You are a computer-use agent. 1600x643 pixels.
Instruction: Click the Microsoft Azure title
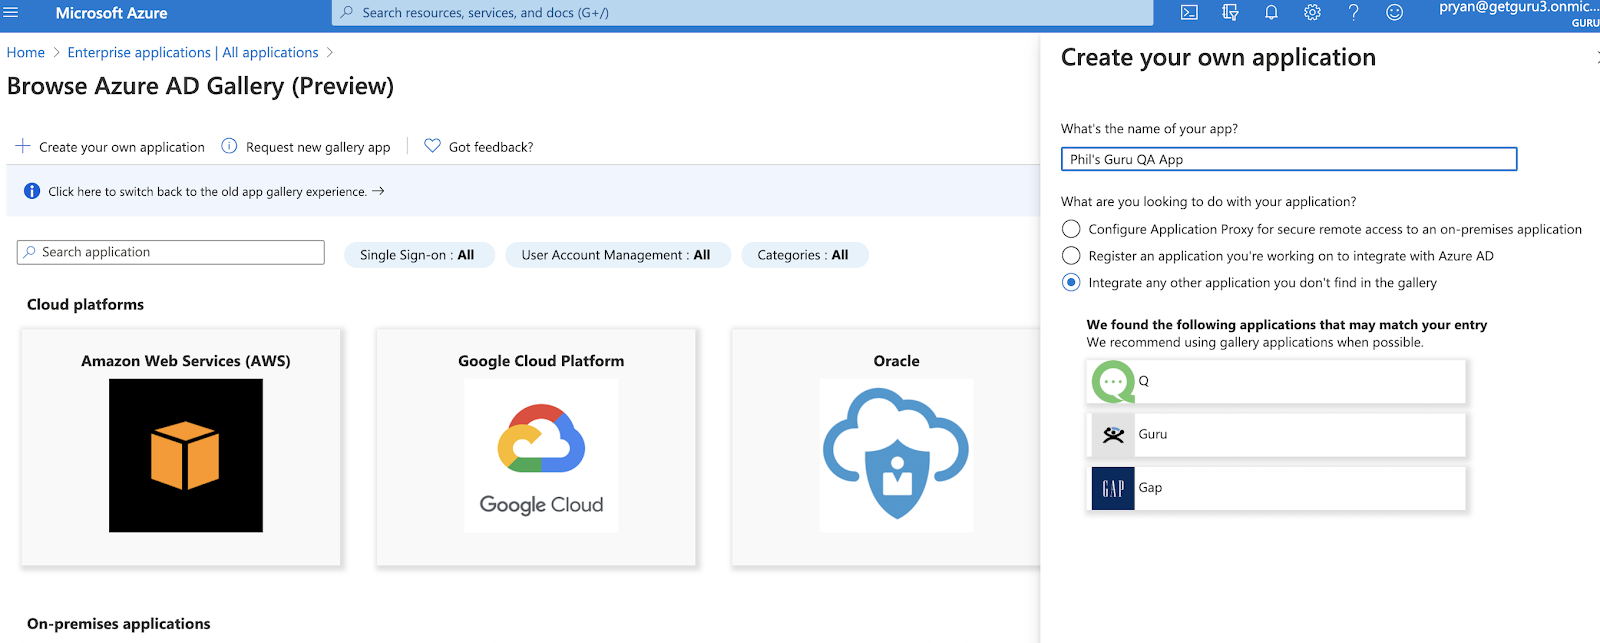click(x=111, y=13)
